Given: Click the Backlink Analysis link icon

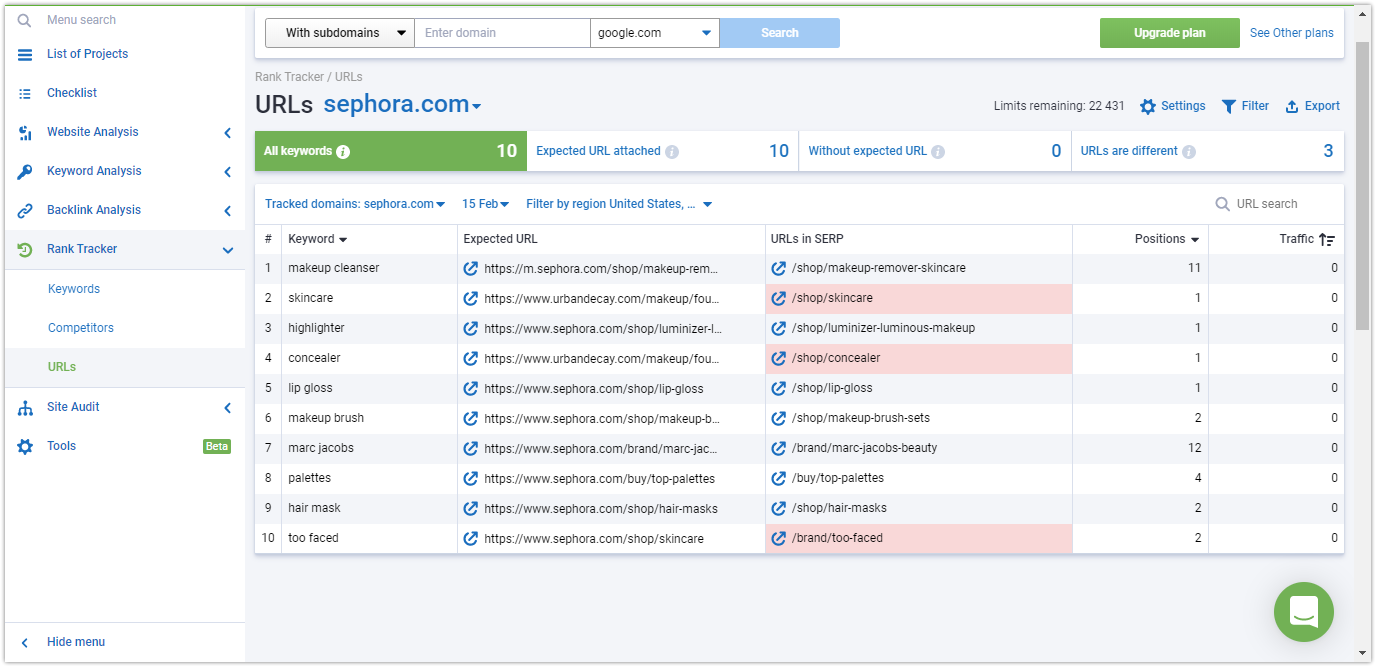Looking at the screenshot, I should (25, 210).
